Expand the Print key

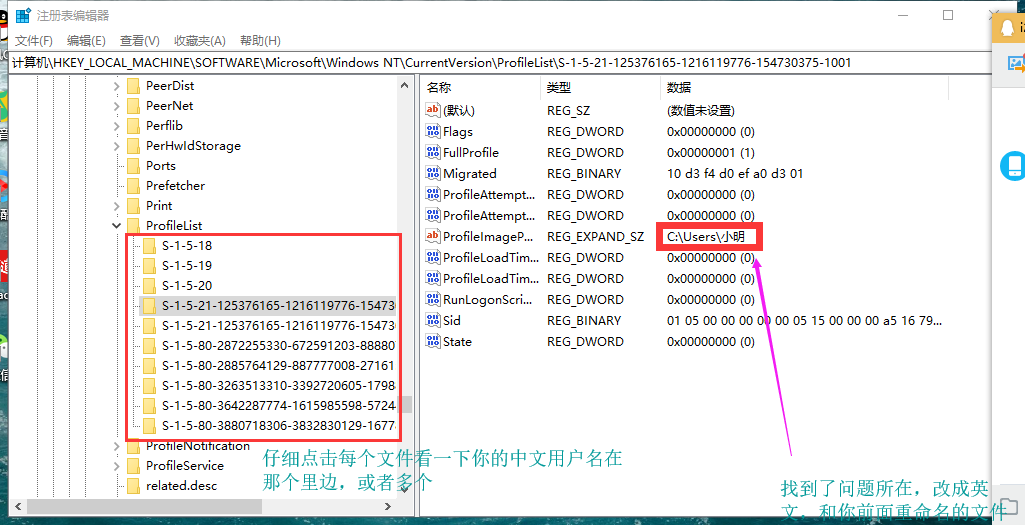[x=116, y=206]
